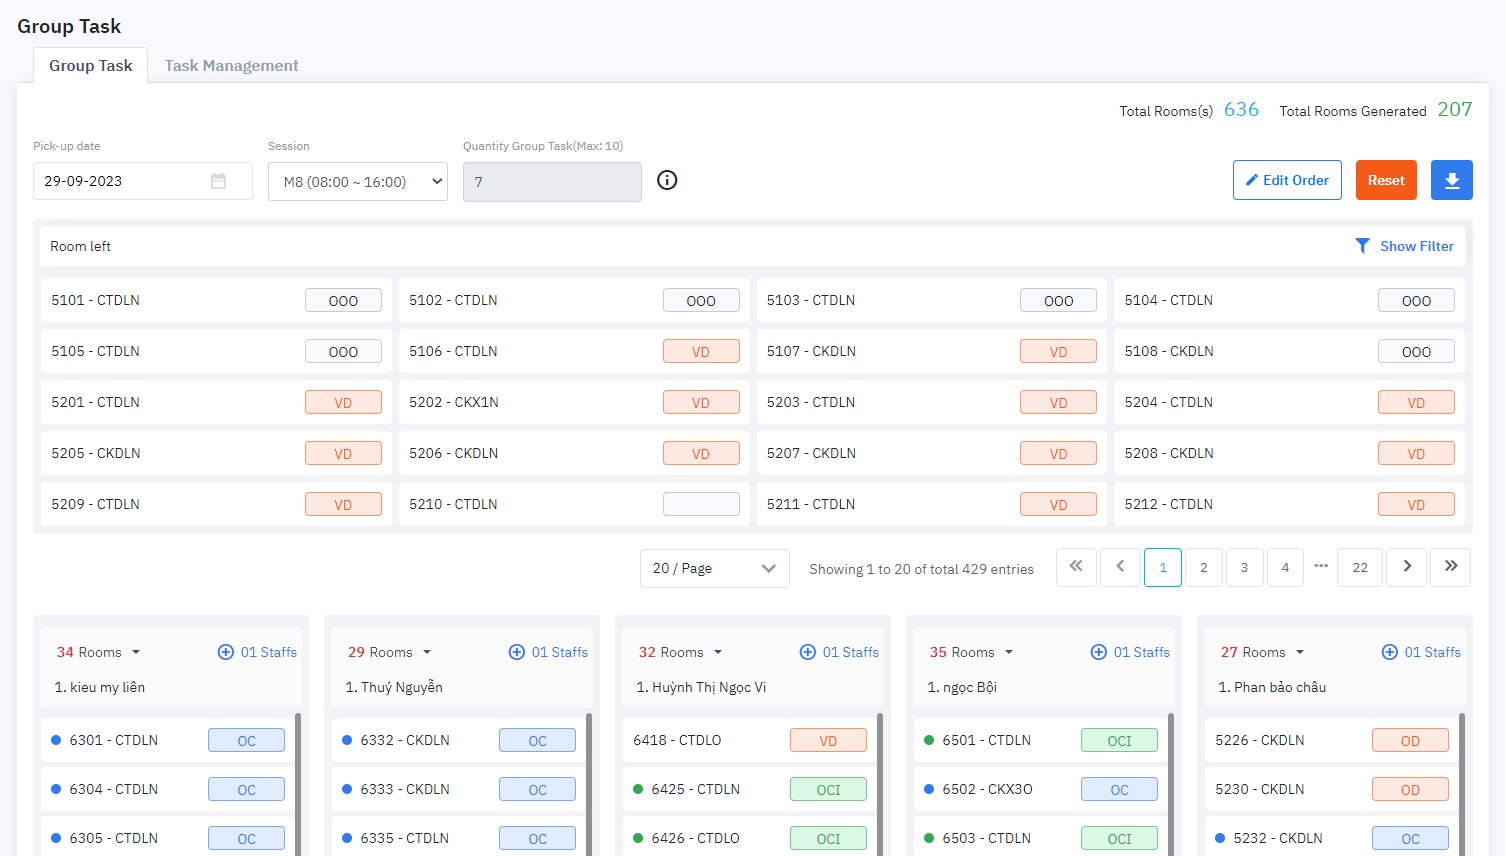Open the pick-up date calendar icon
This screenshot has width=1506, height=856.
pyautogui.click(x=218, y=181)
